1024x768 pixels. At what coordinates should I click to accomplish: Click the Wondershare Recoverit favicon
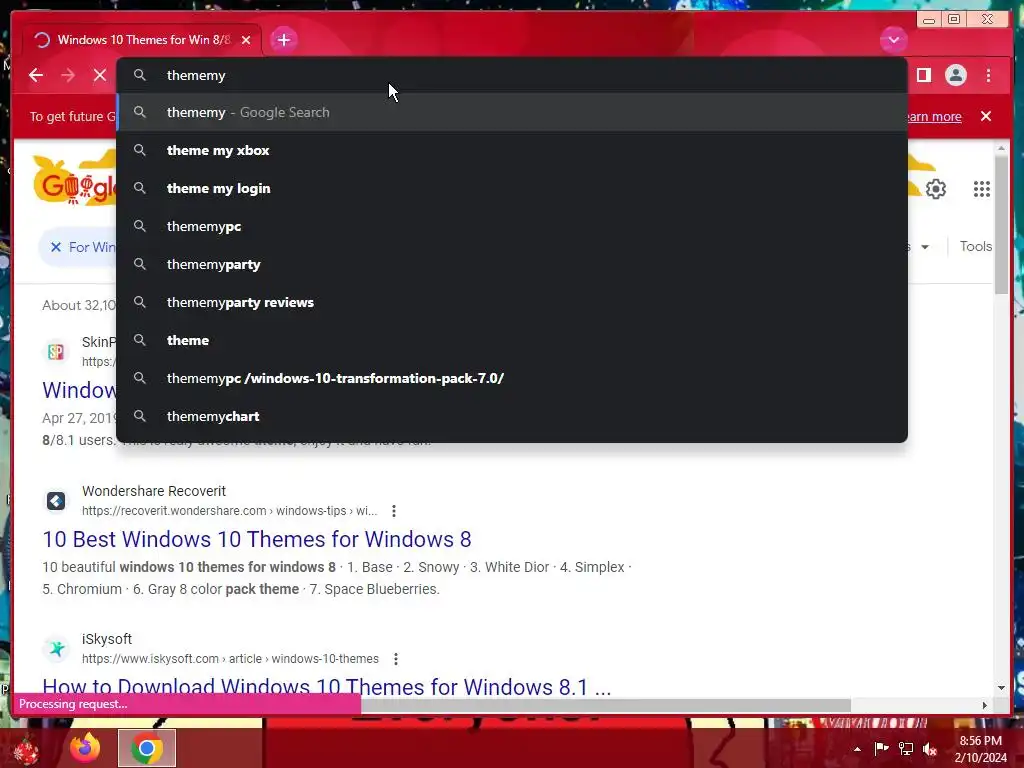(x=56, y=501)
